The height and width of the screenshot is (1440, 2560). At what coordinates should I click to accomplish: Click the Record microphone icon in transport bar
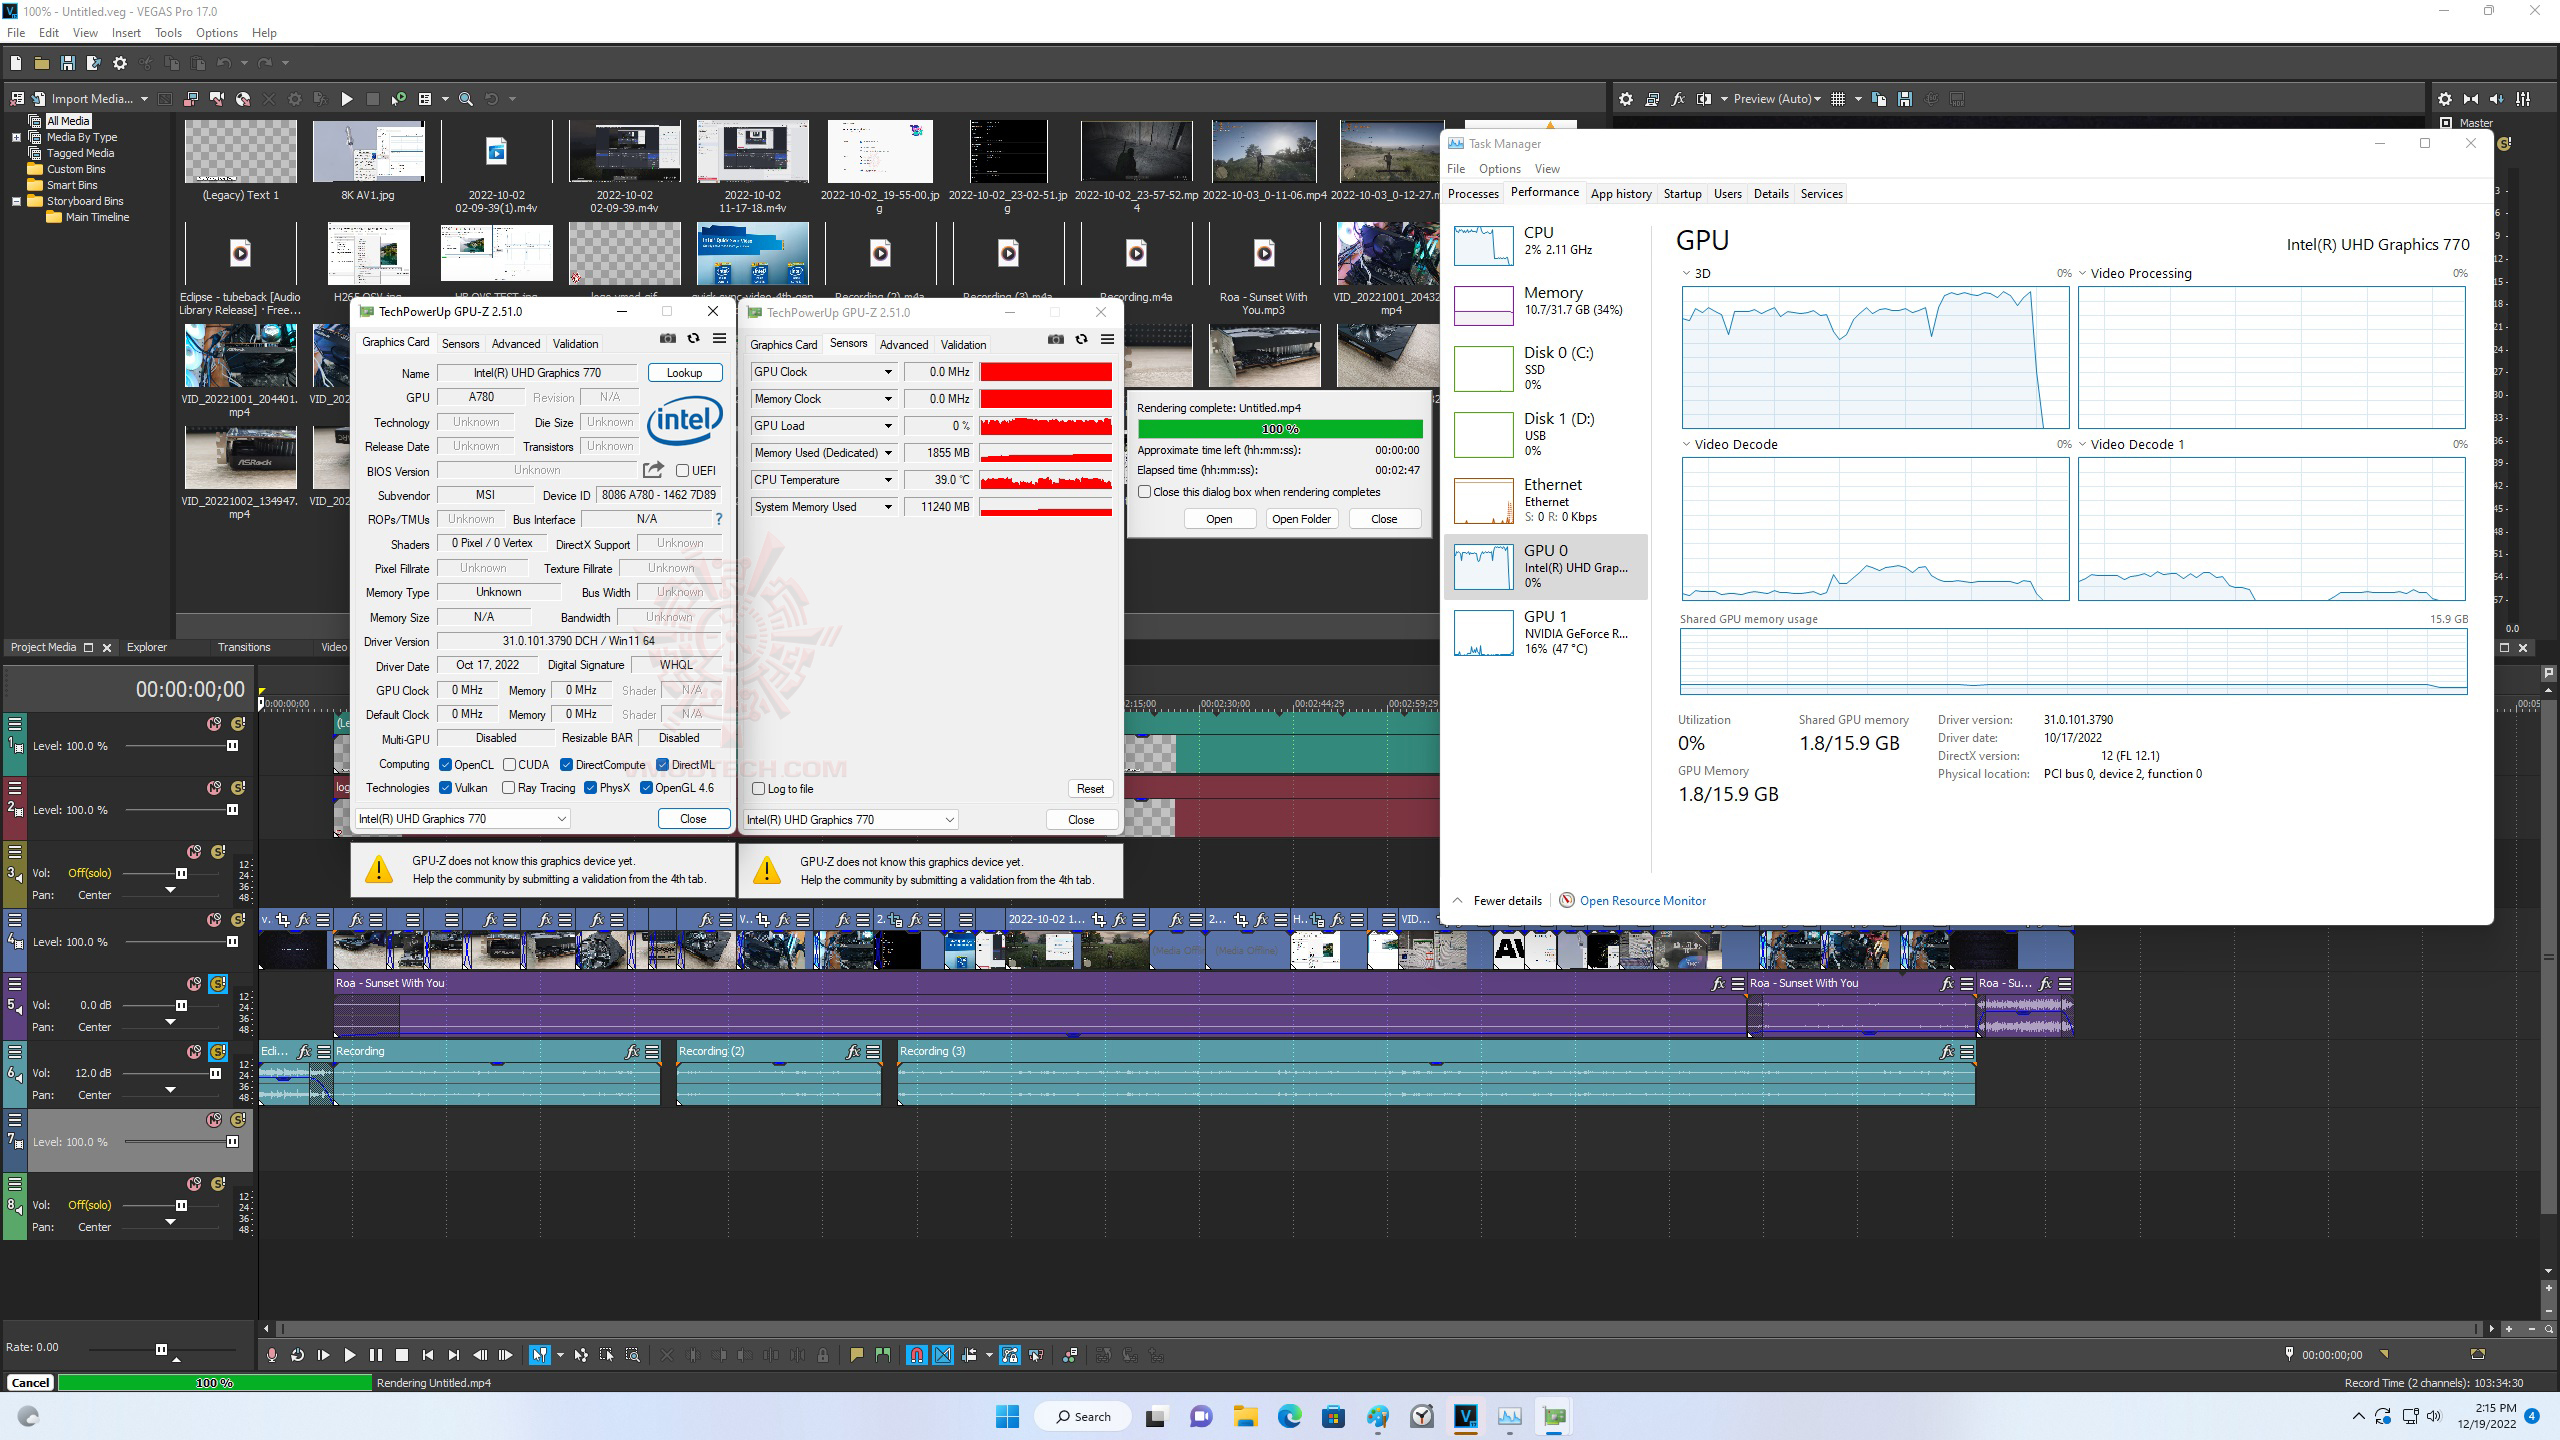[271, 1355]
